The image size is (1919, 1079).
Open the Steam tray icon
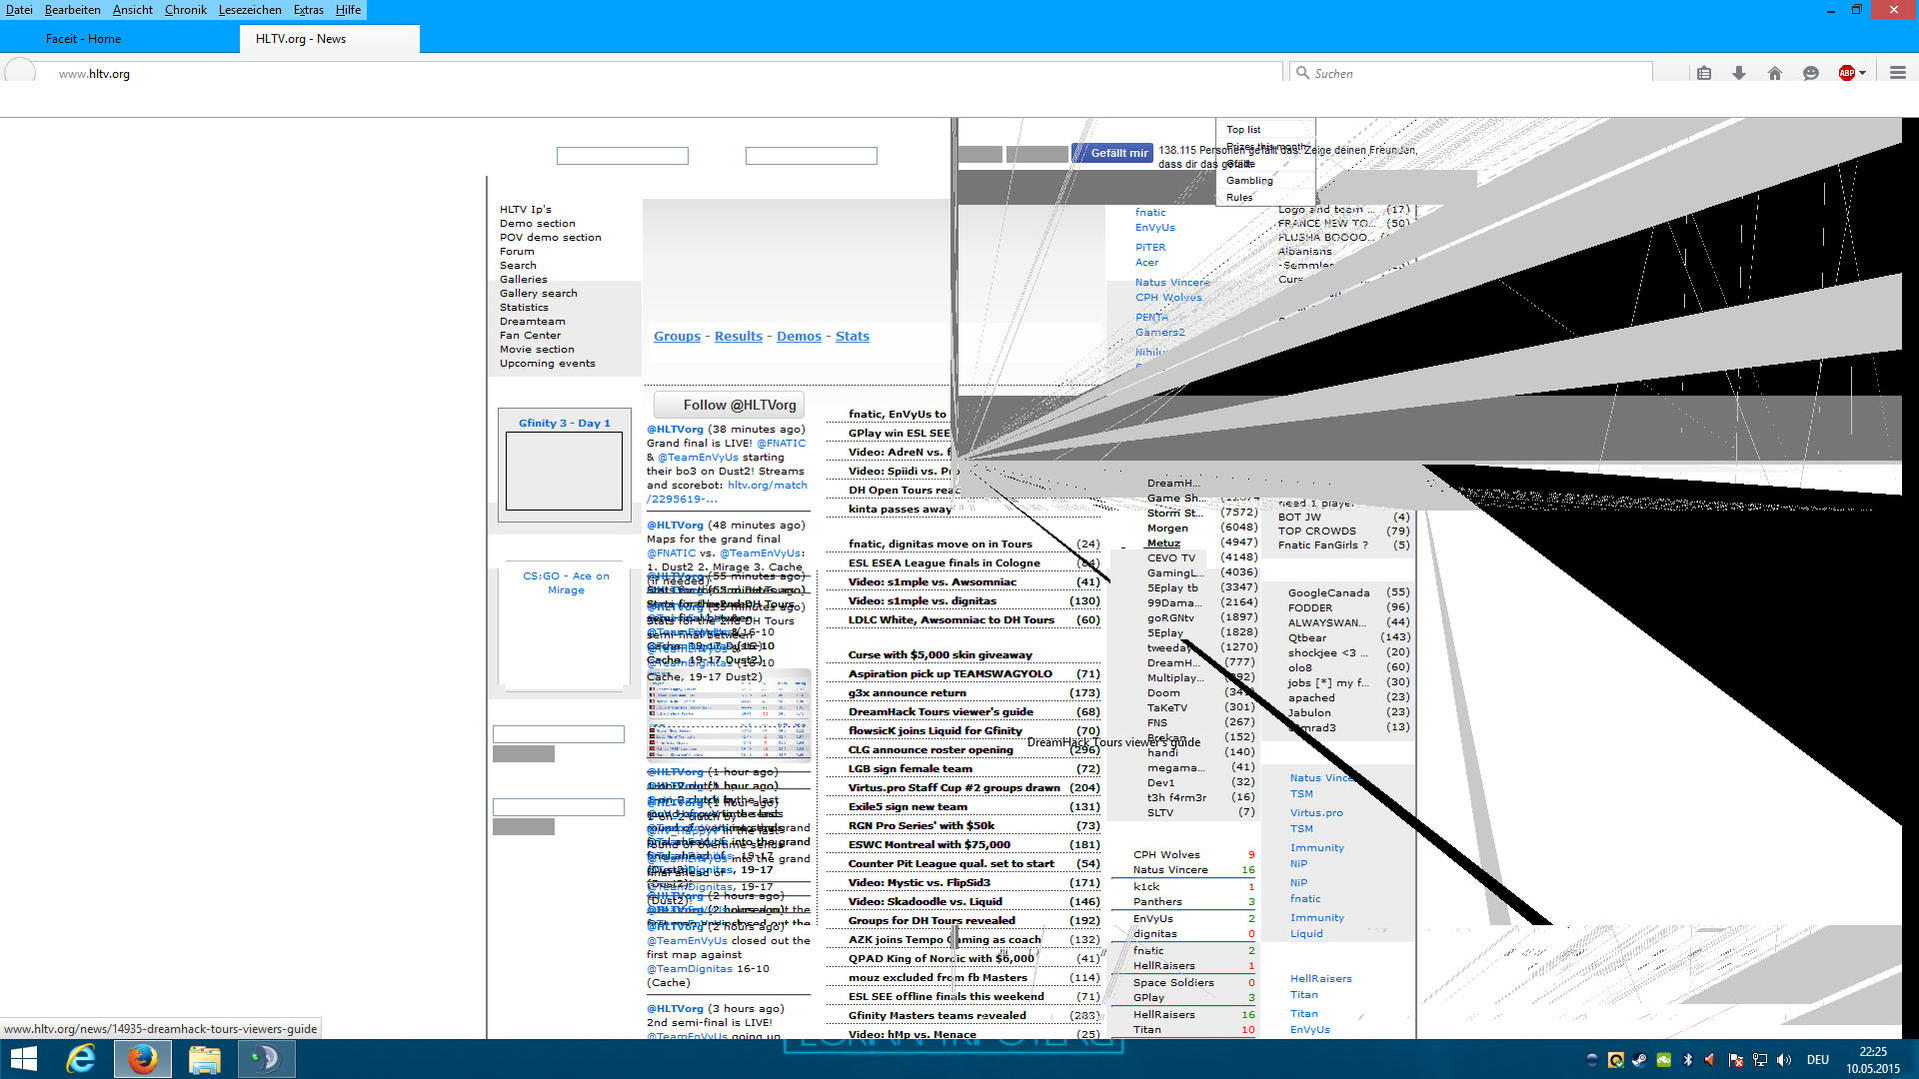(x=1639, y=1060)
